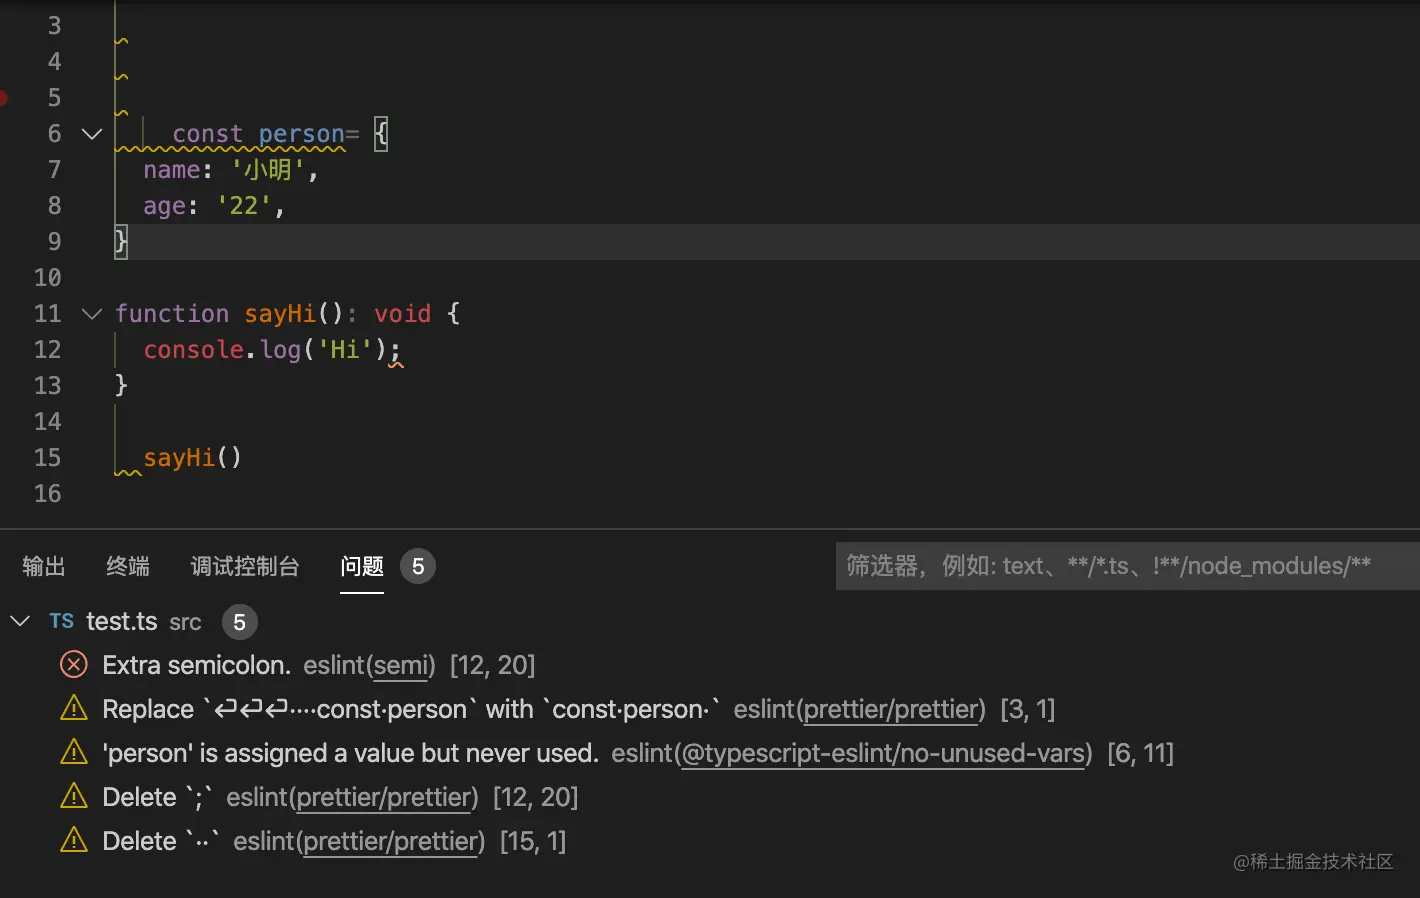Click console.log('Hi'); on line 12

pos(272,350)
